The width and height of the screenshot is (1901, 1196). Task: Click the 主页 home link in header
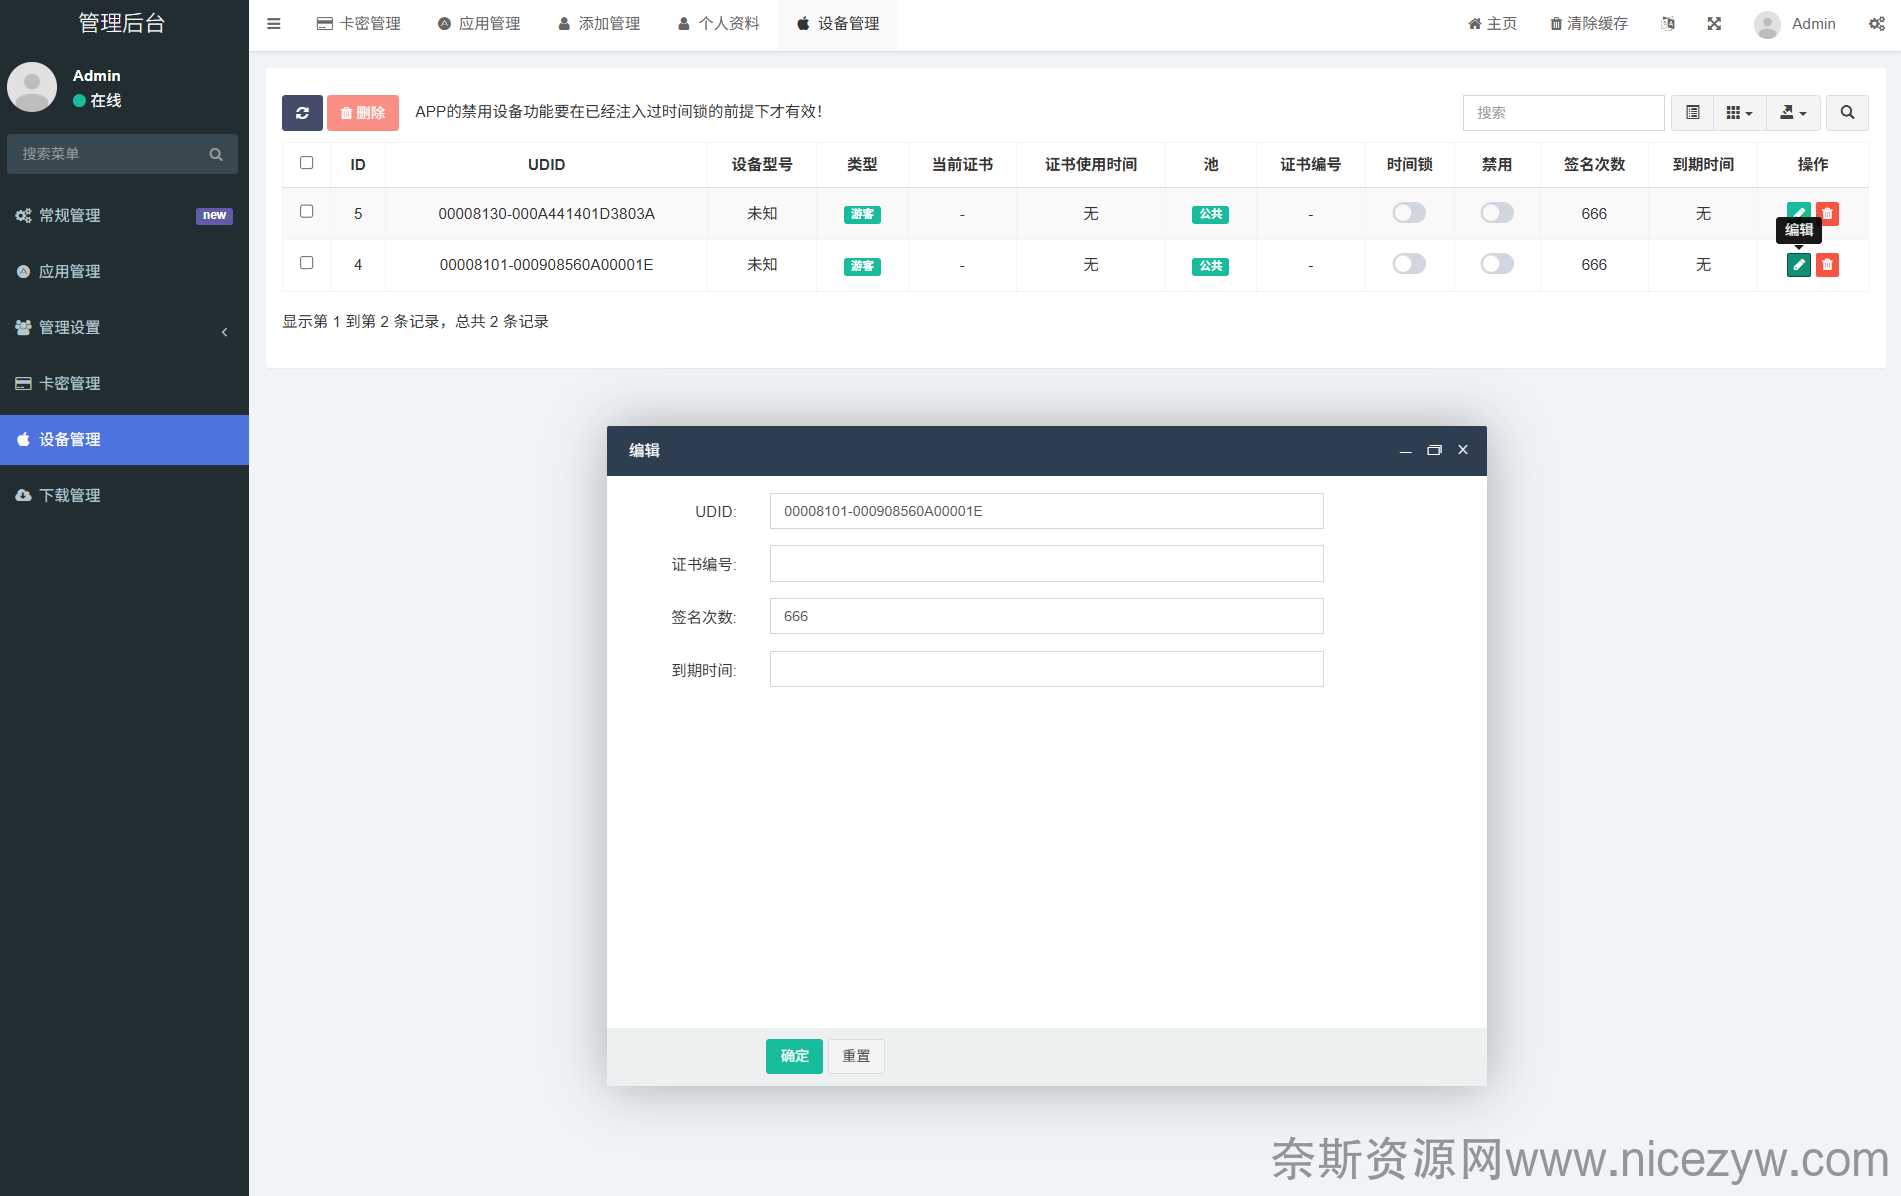click(1492, 24)
